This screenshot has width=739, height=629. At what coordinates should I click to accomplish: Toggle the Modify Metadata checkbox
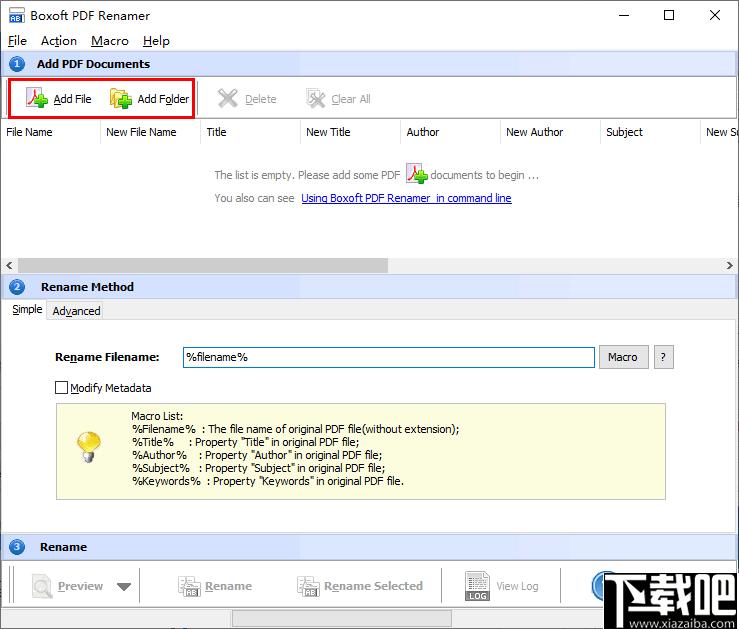(x=61, y=388)
